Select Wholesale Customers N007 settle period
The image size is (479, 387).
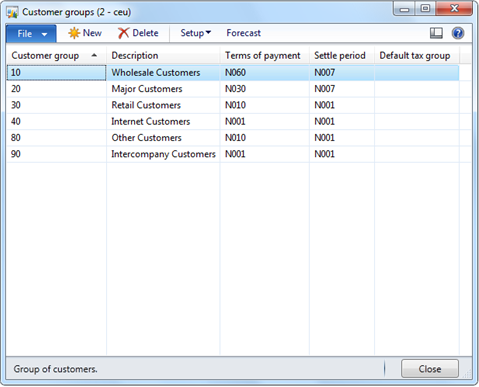coord(342,72)
